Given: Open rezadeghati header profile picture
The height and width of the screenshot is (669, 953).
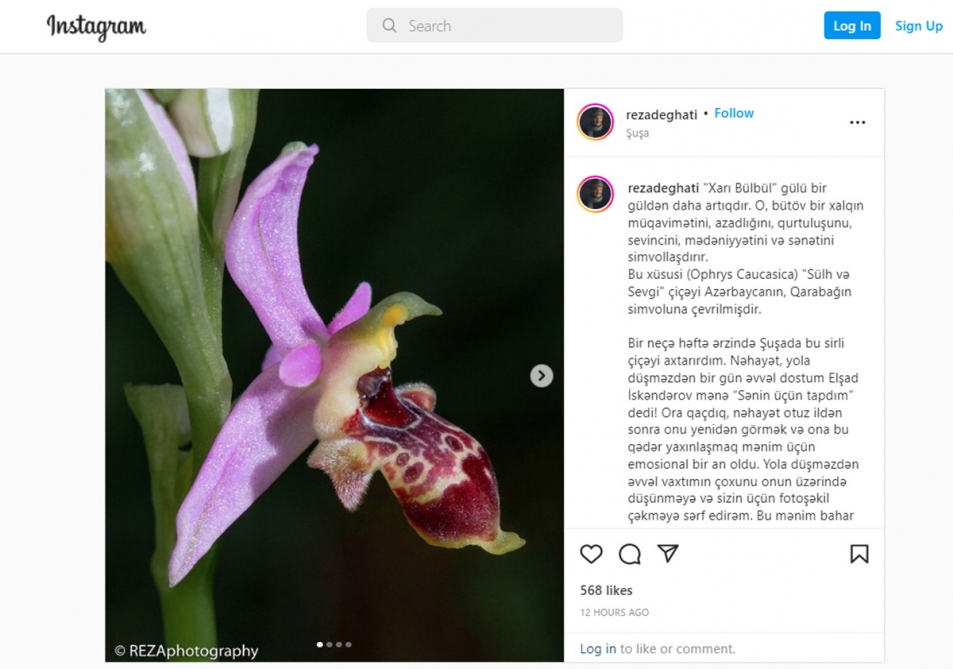Looking at the screenshot, I should pyautogui.click(x=595, y=122).
